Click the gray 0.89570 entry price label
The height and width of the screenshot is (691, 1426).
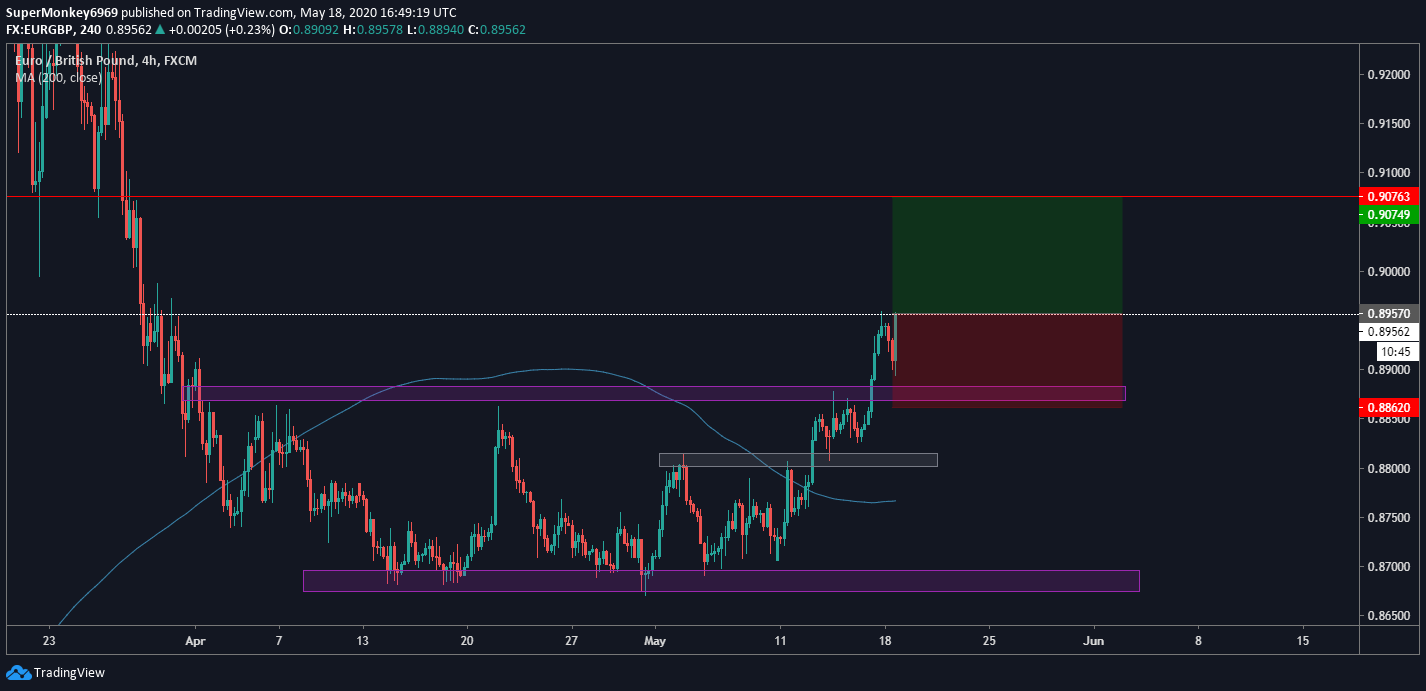[x=1390, y=314]
